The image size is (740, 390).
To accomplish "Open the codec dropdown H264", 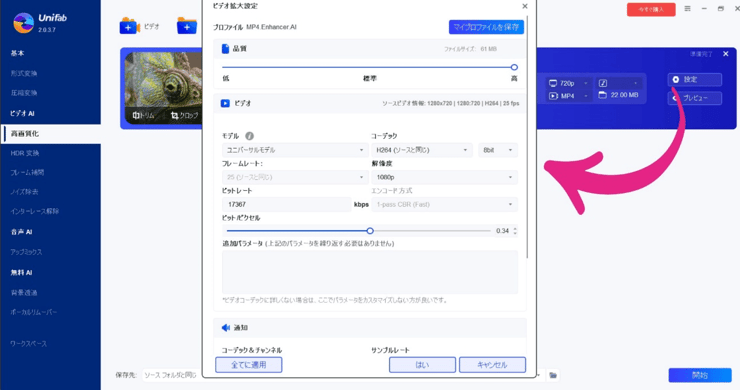I will tap(421, 150).
